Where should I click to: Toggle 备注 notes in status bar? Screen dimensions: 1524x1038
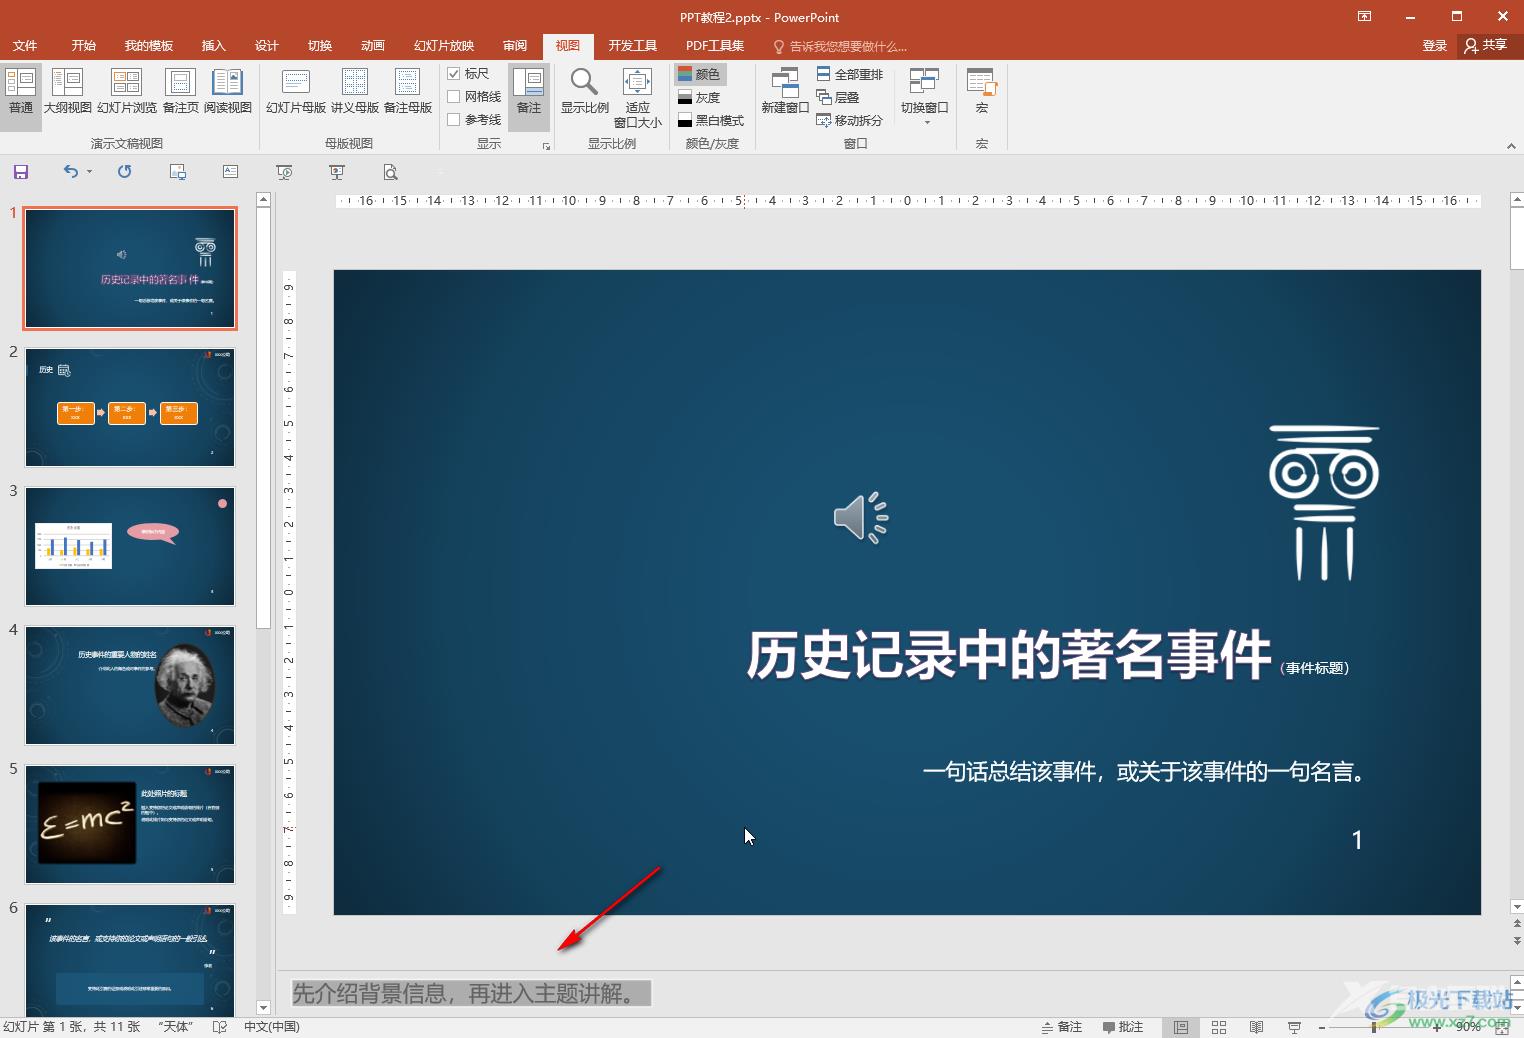pyautogui.click(x=1062, y=1027)
